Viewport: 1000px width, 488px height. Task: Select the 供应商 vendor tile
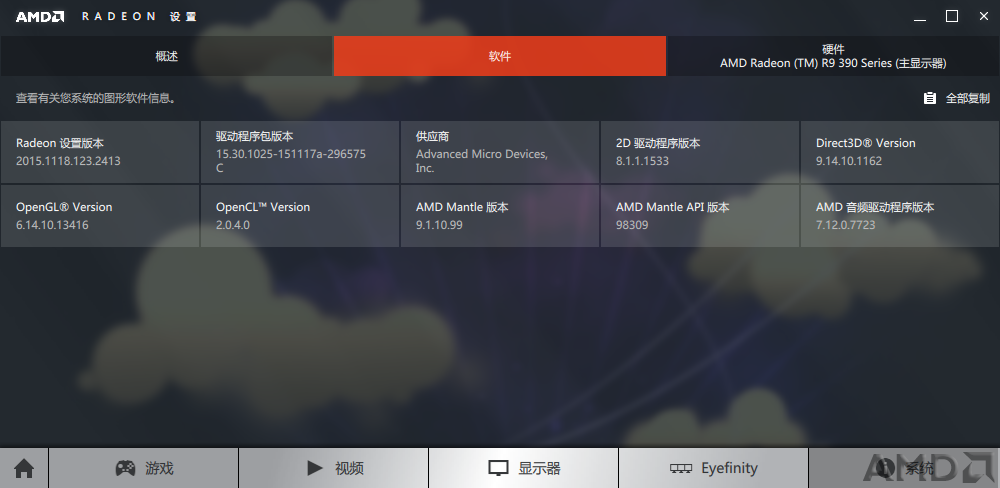click(500, 152)
